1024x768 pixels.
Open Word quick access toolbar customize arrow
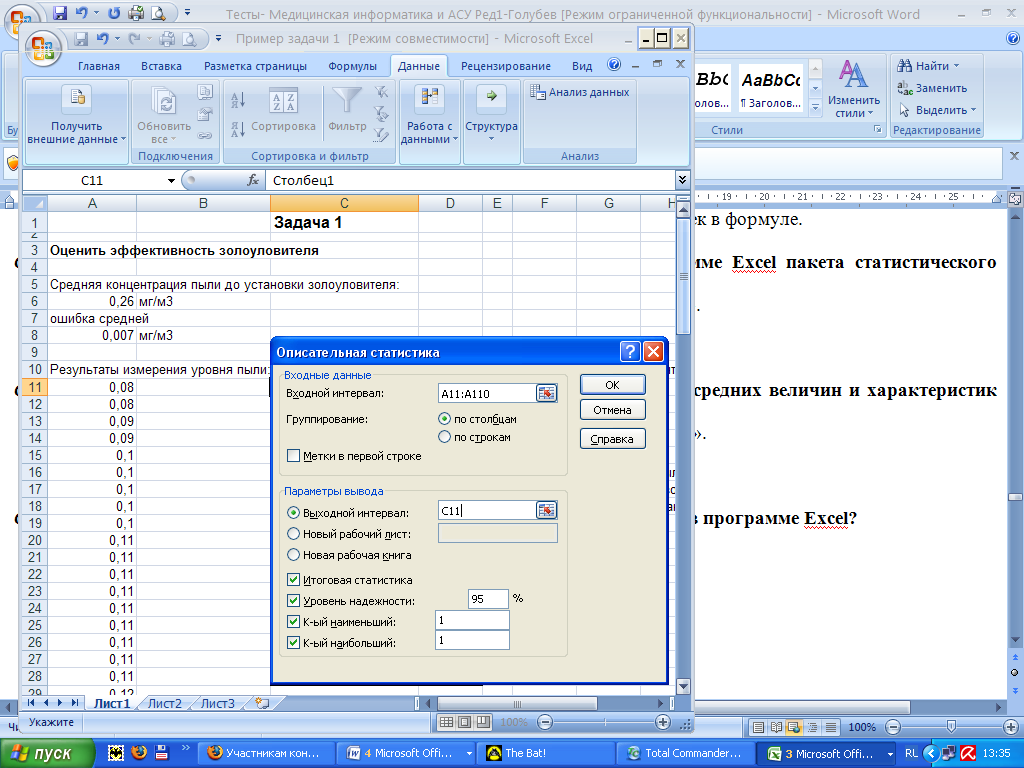187,12
